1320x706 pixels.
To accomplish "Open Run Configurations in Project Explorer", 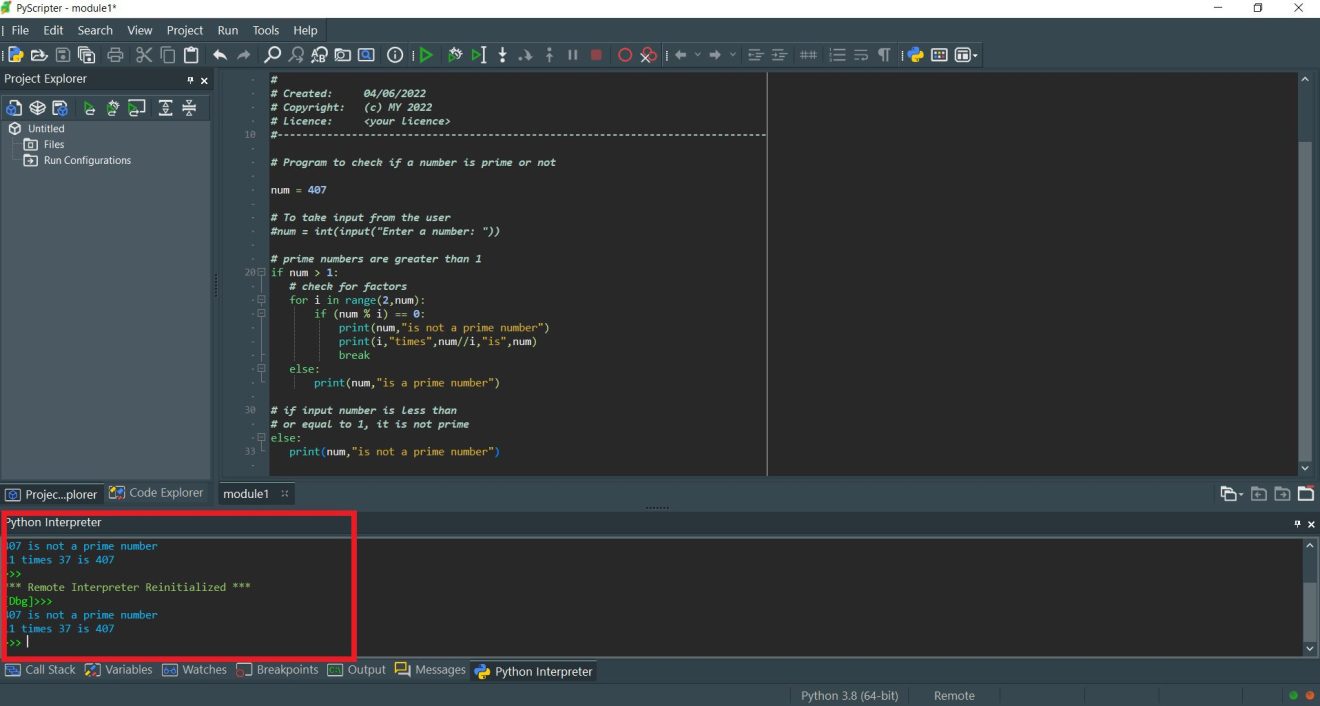I will point(88,160).
